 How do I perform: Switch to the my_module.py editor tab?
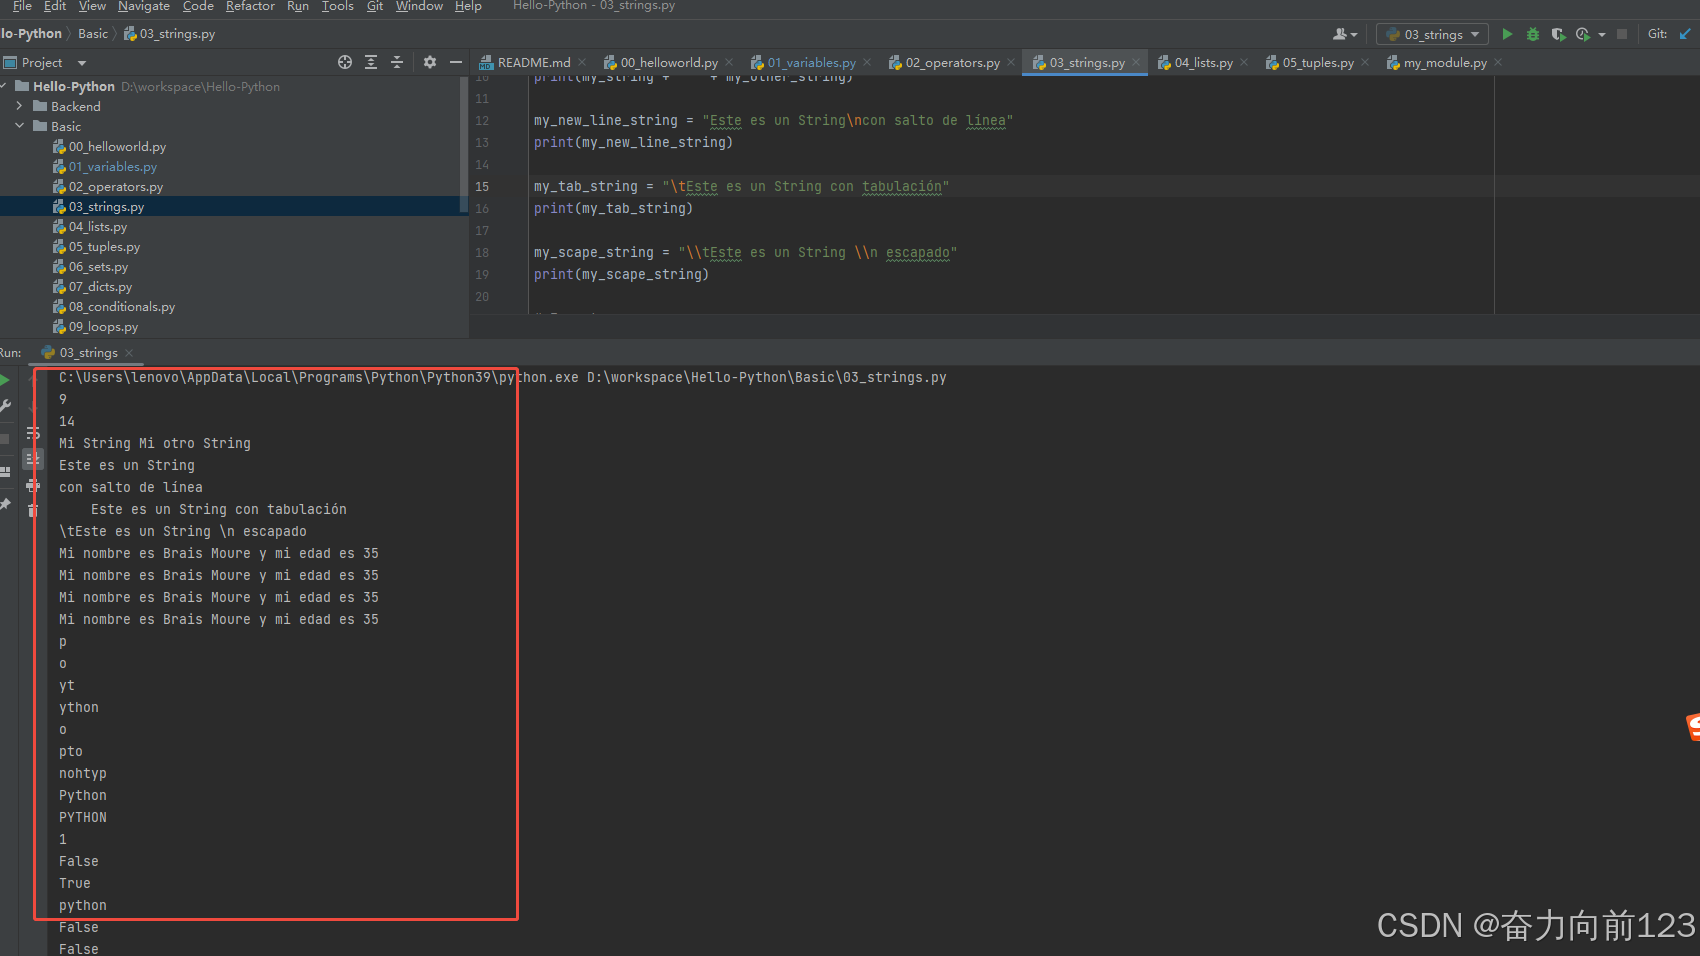click(x=1444, y=63)
